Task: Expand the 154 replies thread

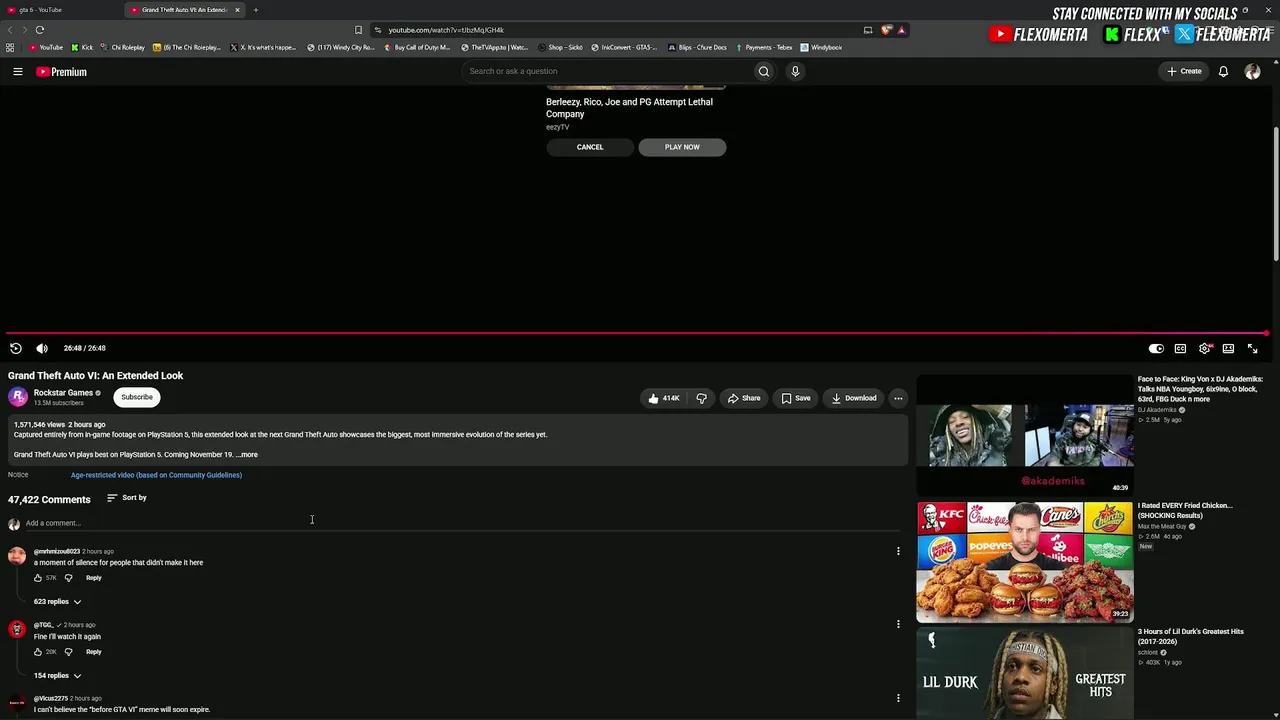Action: (x=57, y=676)
